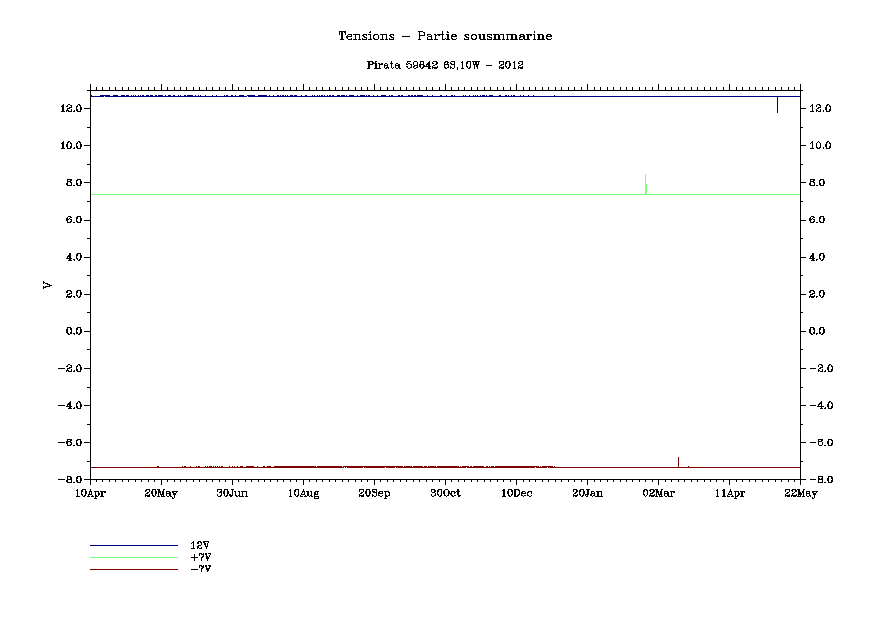This screenshot has width=891, height=630.
Task: Click the 4.0 tick on left axis
Action: click(x=73, y=257)
